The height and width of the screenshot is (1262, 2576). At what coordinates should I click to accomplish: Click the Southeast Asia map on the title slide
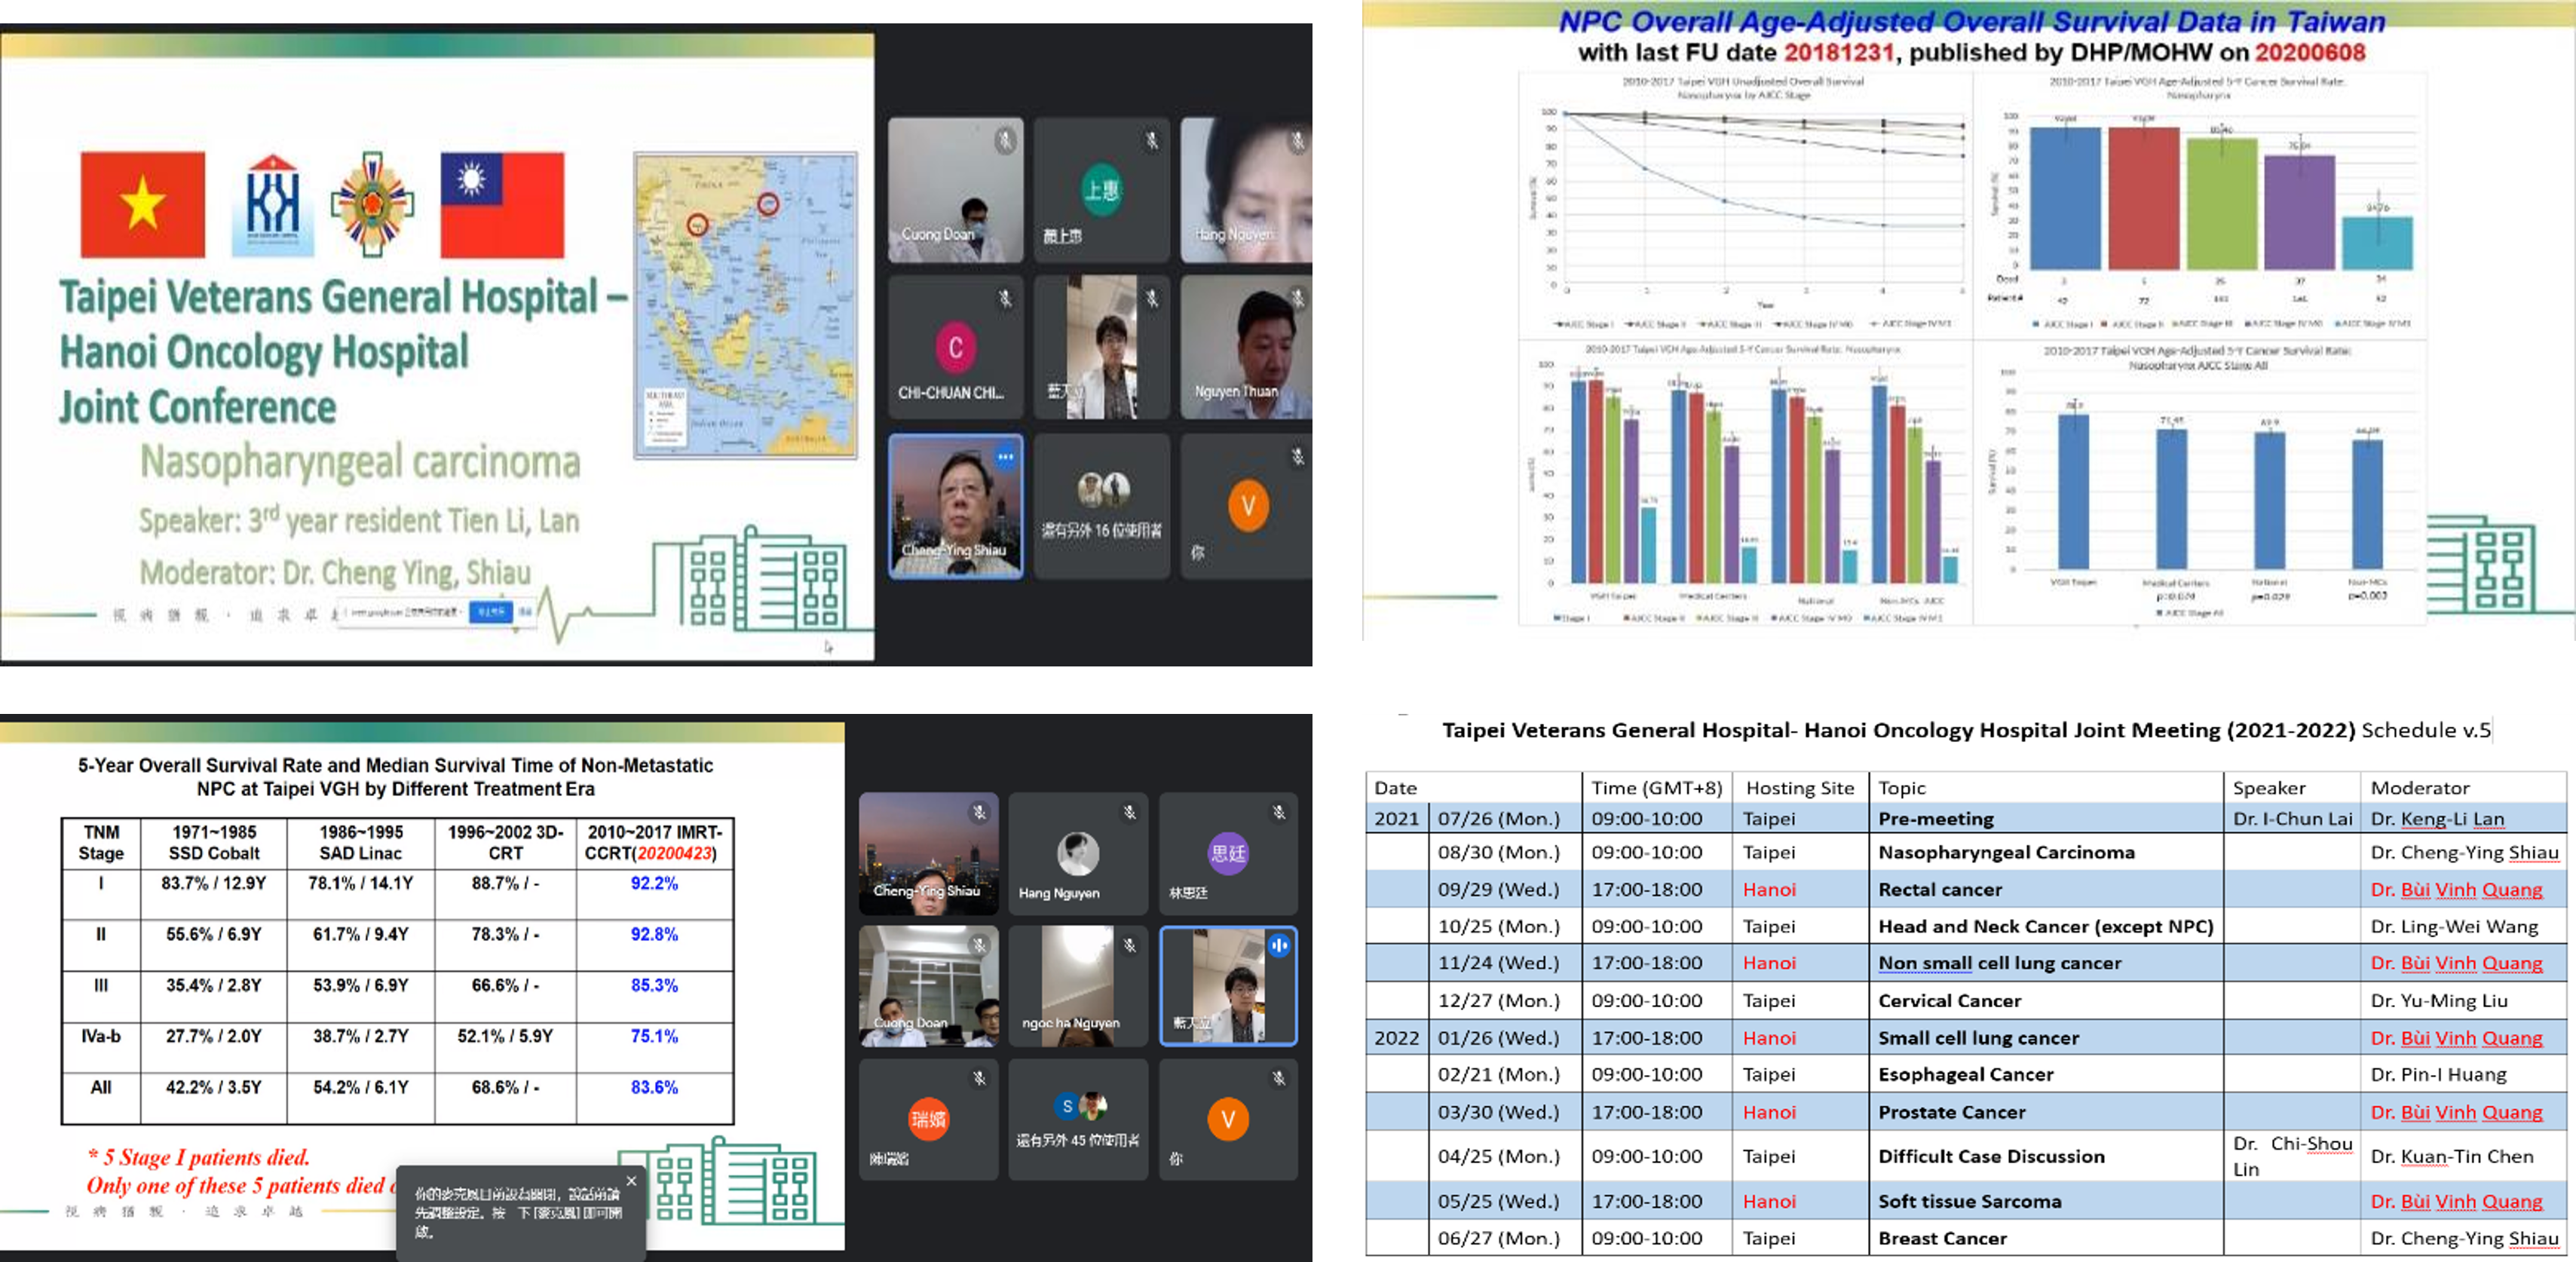click(x=745, y=305)
